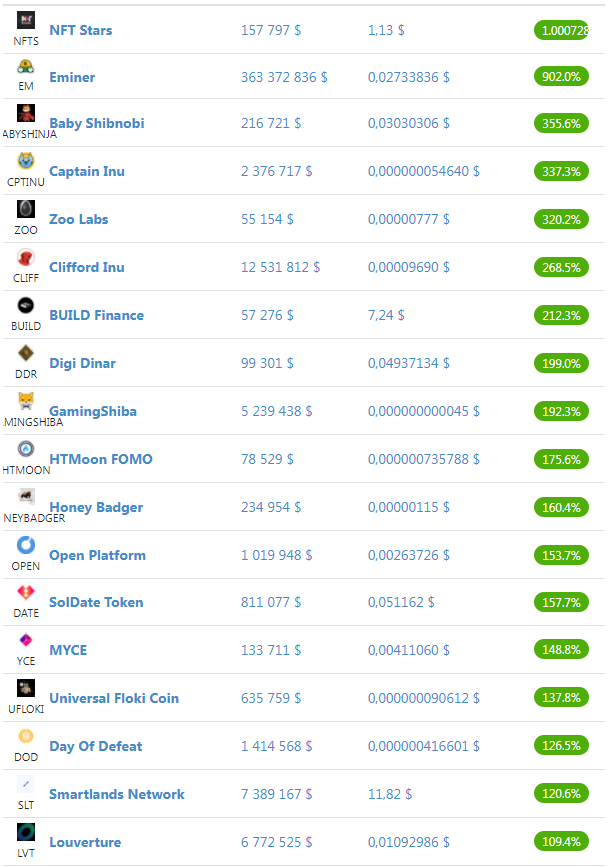The image size is (612, 867).
Task: Click the 337.3% badge for Captain Inu
Action: (561, 171)
